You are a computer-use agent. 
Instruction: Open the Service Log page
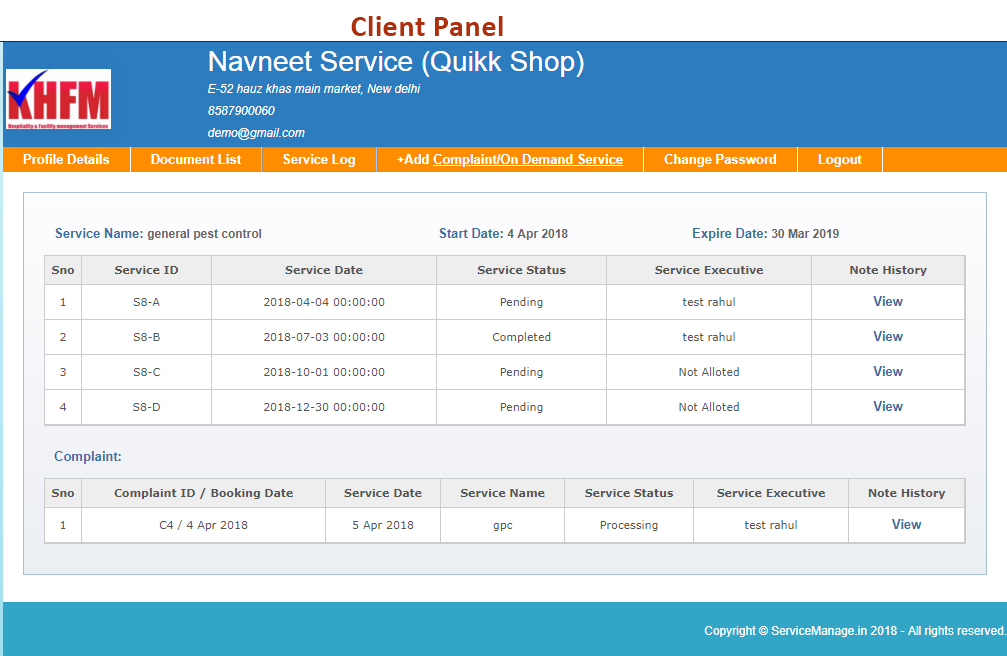tap(319, 159)
